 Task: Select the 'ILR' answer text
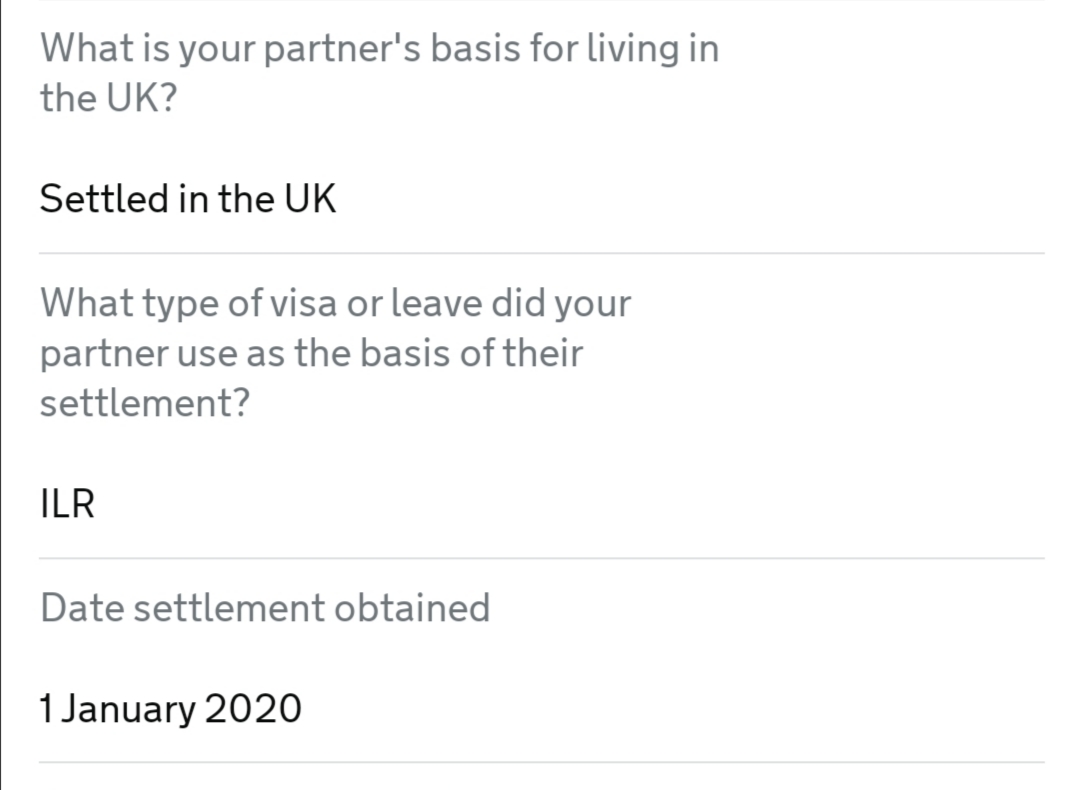[67, 504]
